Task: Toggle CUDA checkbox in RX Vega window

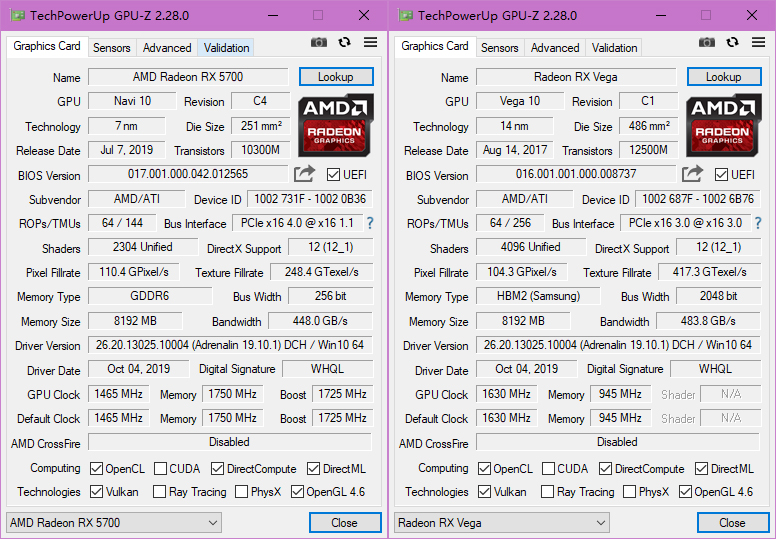Action: coord(548,469)
